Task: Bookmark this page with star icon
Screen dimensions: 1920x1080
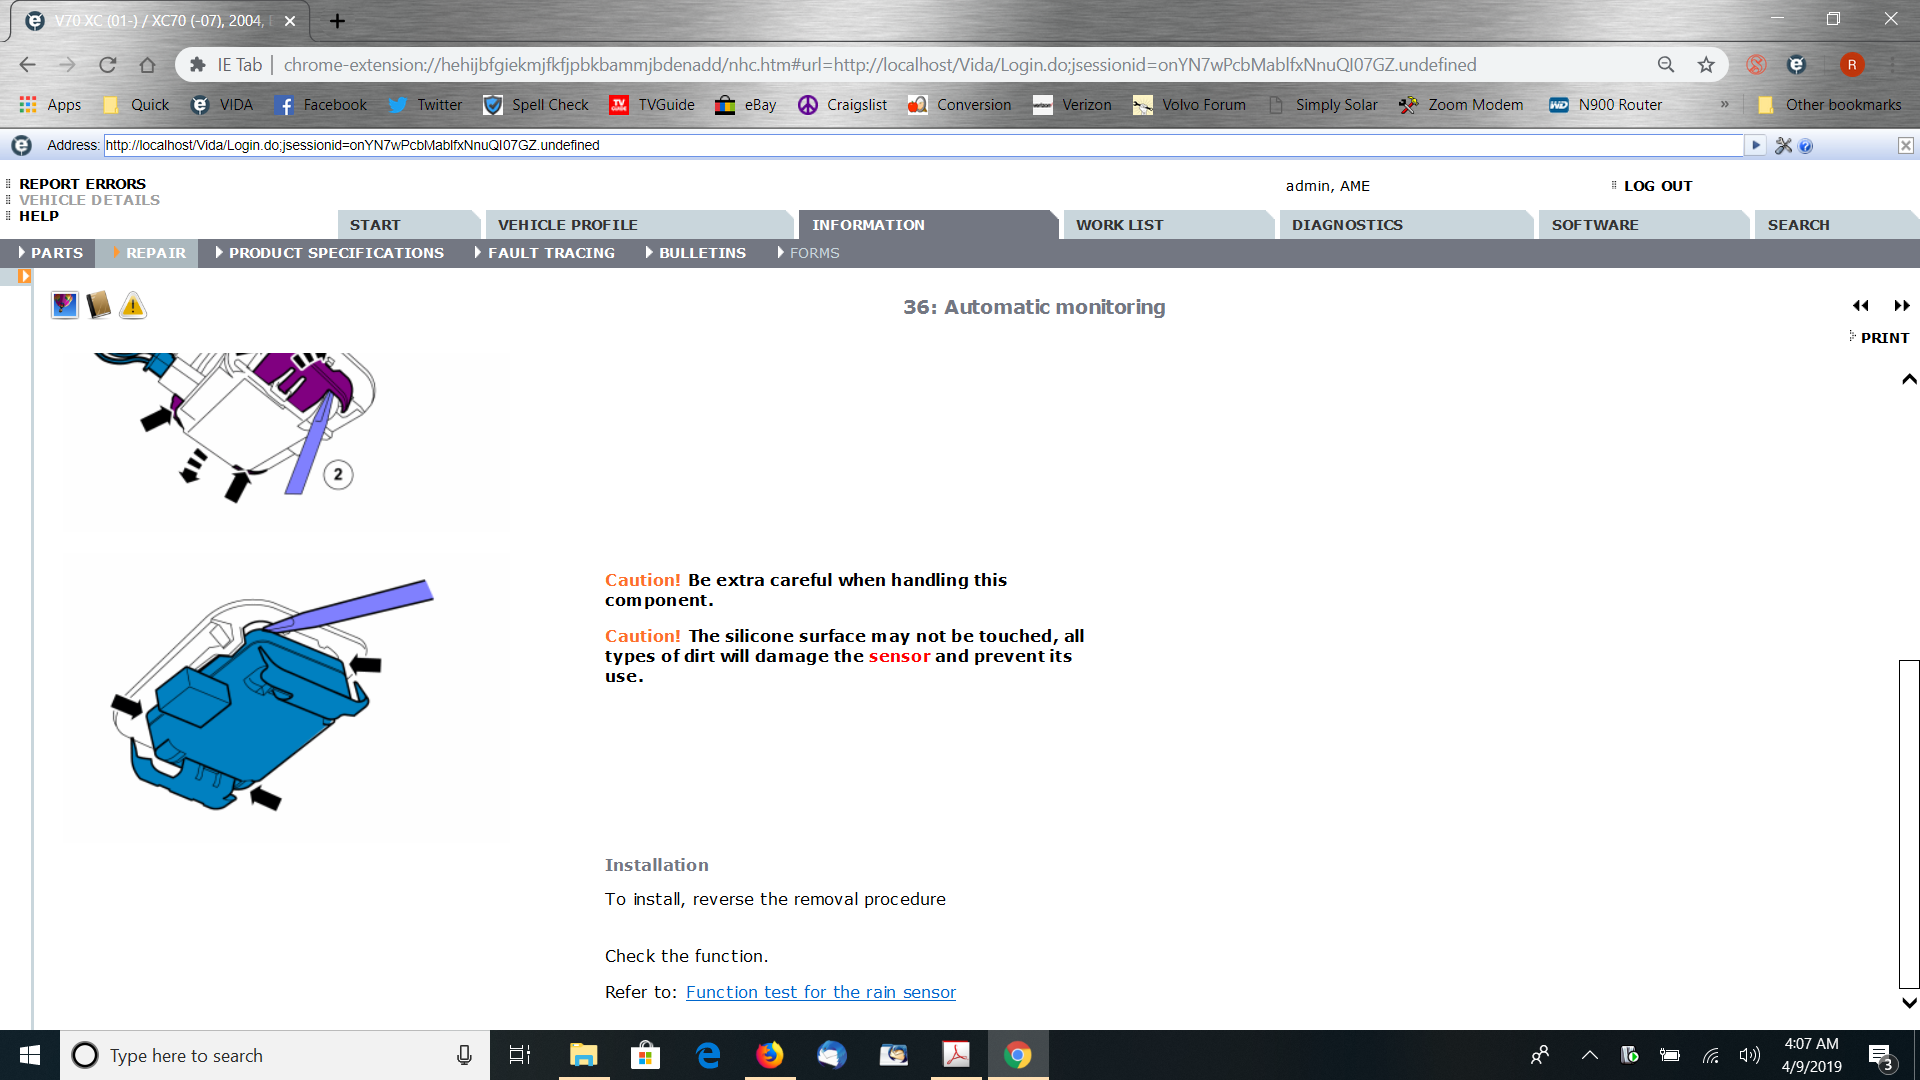Action: [x=1706, y=65]
